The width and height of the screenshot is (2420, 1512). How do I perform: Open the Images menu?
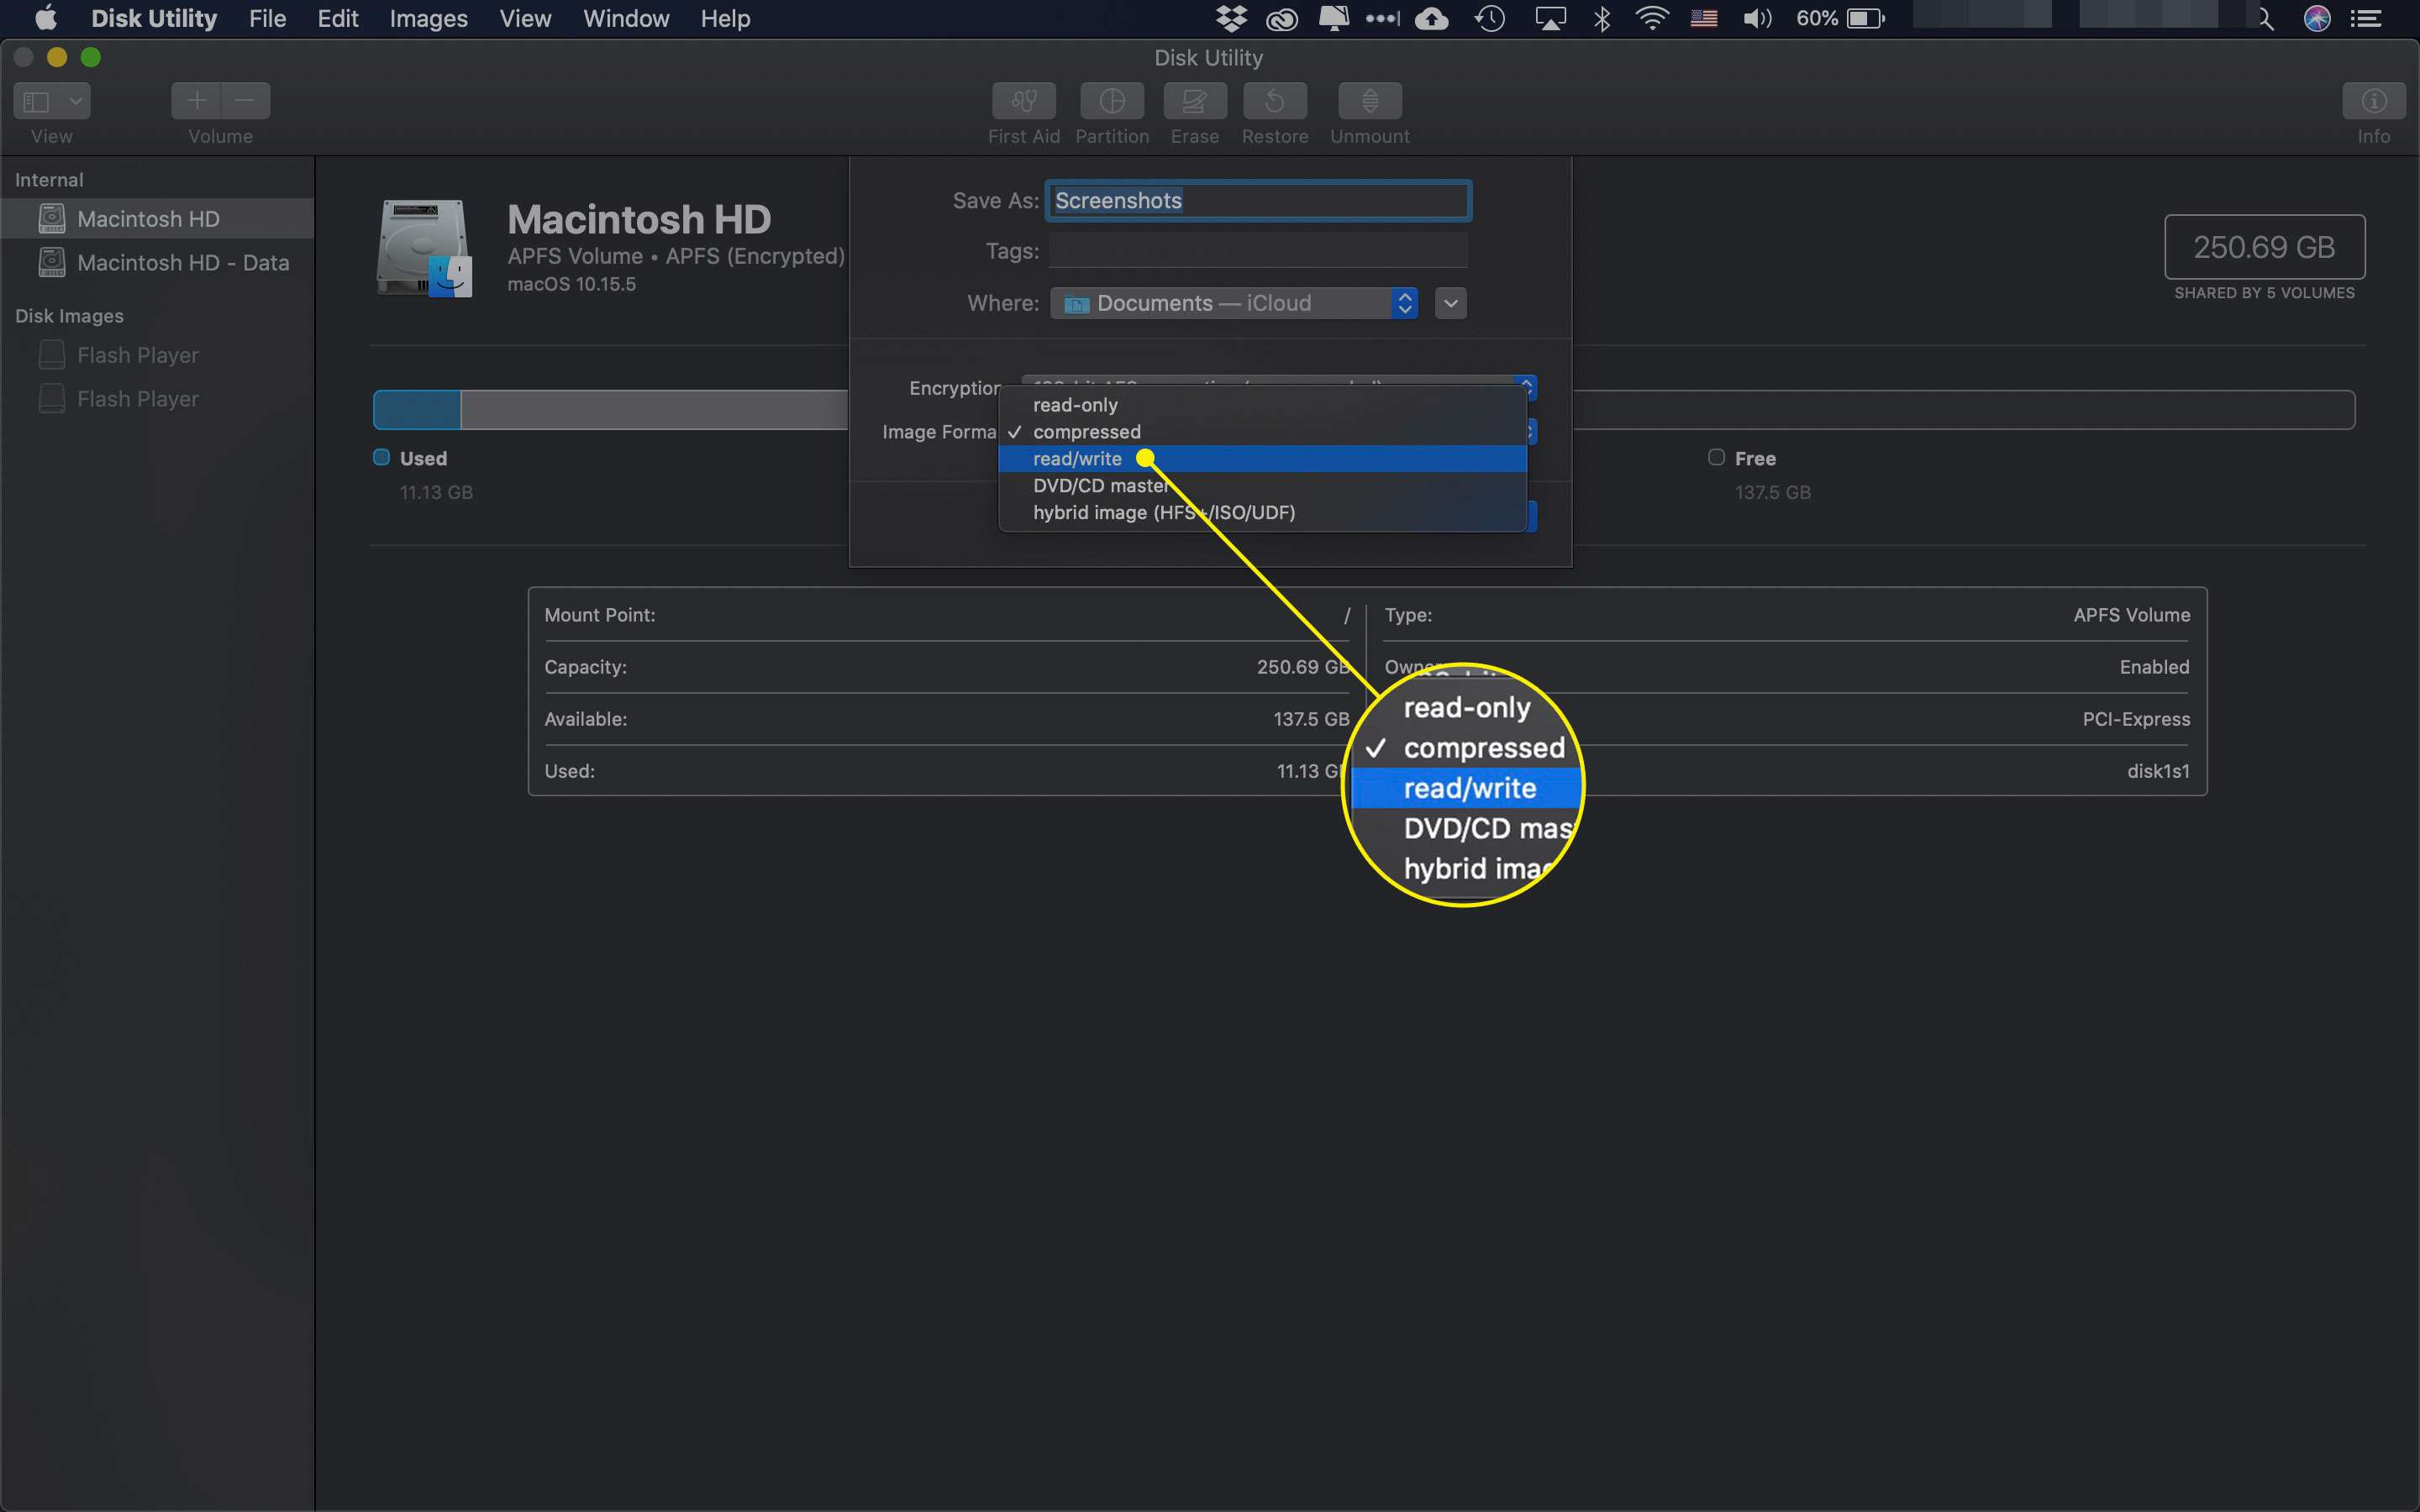(x=428, y=18)
